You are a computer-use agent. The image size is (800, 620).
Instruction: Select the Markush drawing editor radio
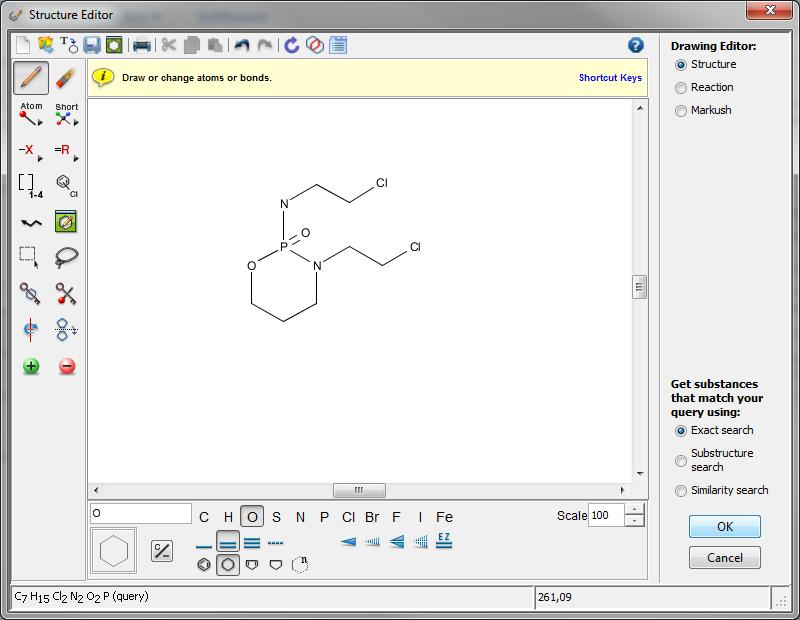(681, 111)
